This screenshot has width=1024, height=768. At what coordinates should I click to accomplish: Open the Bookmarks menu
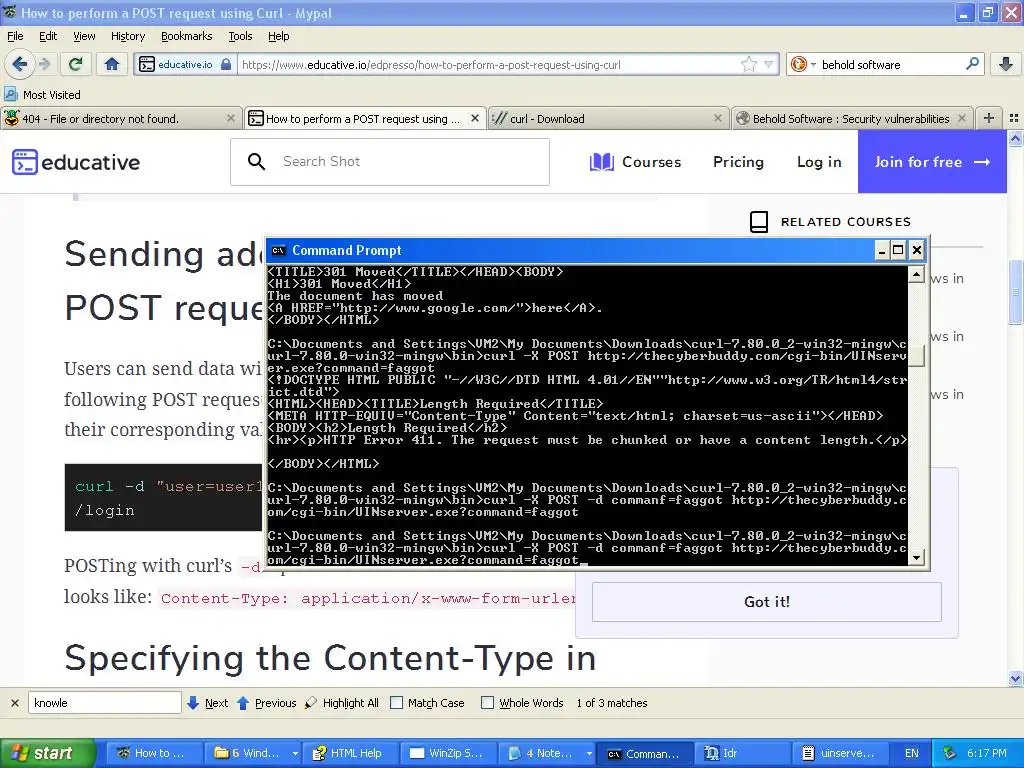pos(186,36)
